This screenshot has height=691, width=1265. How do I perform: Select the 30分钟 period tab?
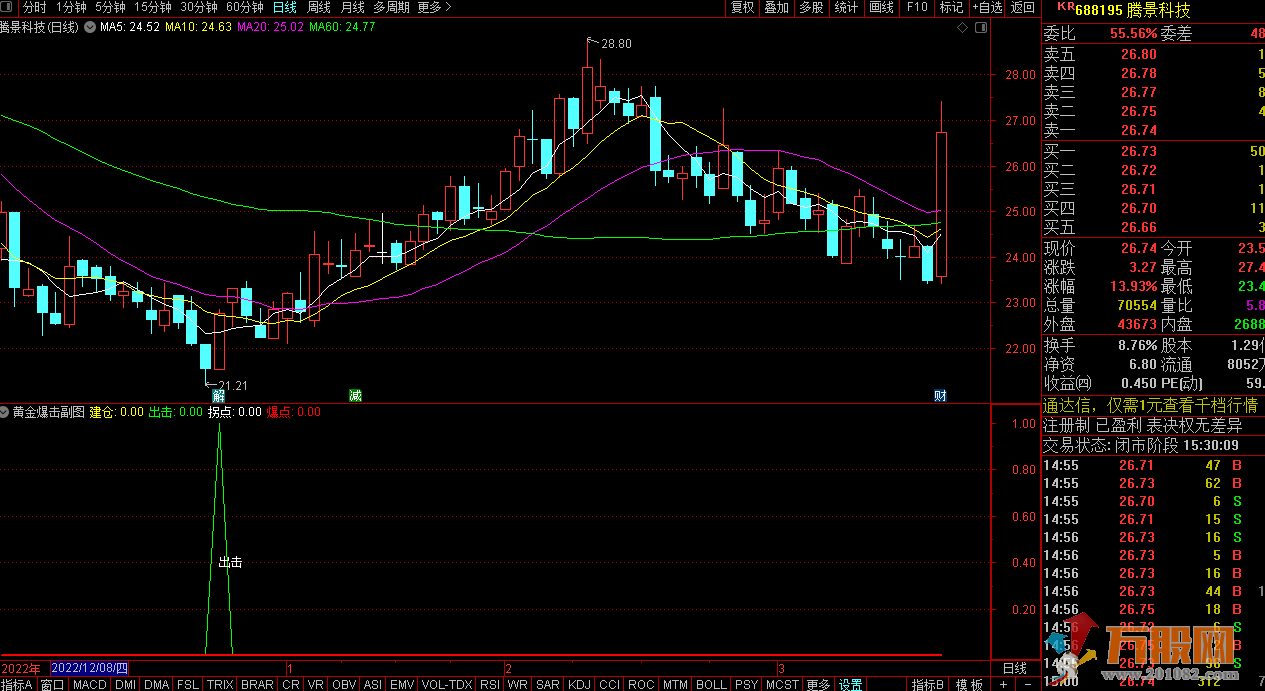click(199, 7)
